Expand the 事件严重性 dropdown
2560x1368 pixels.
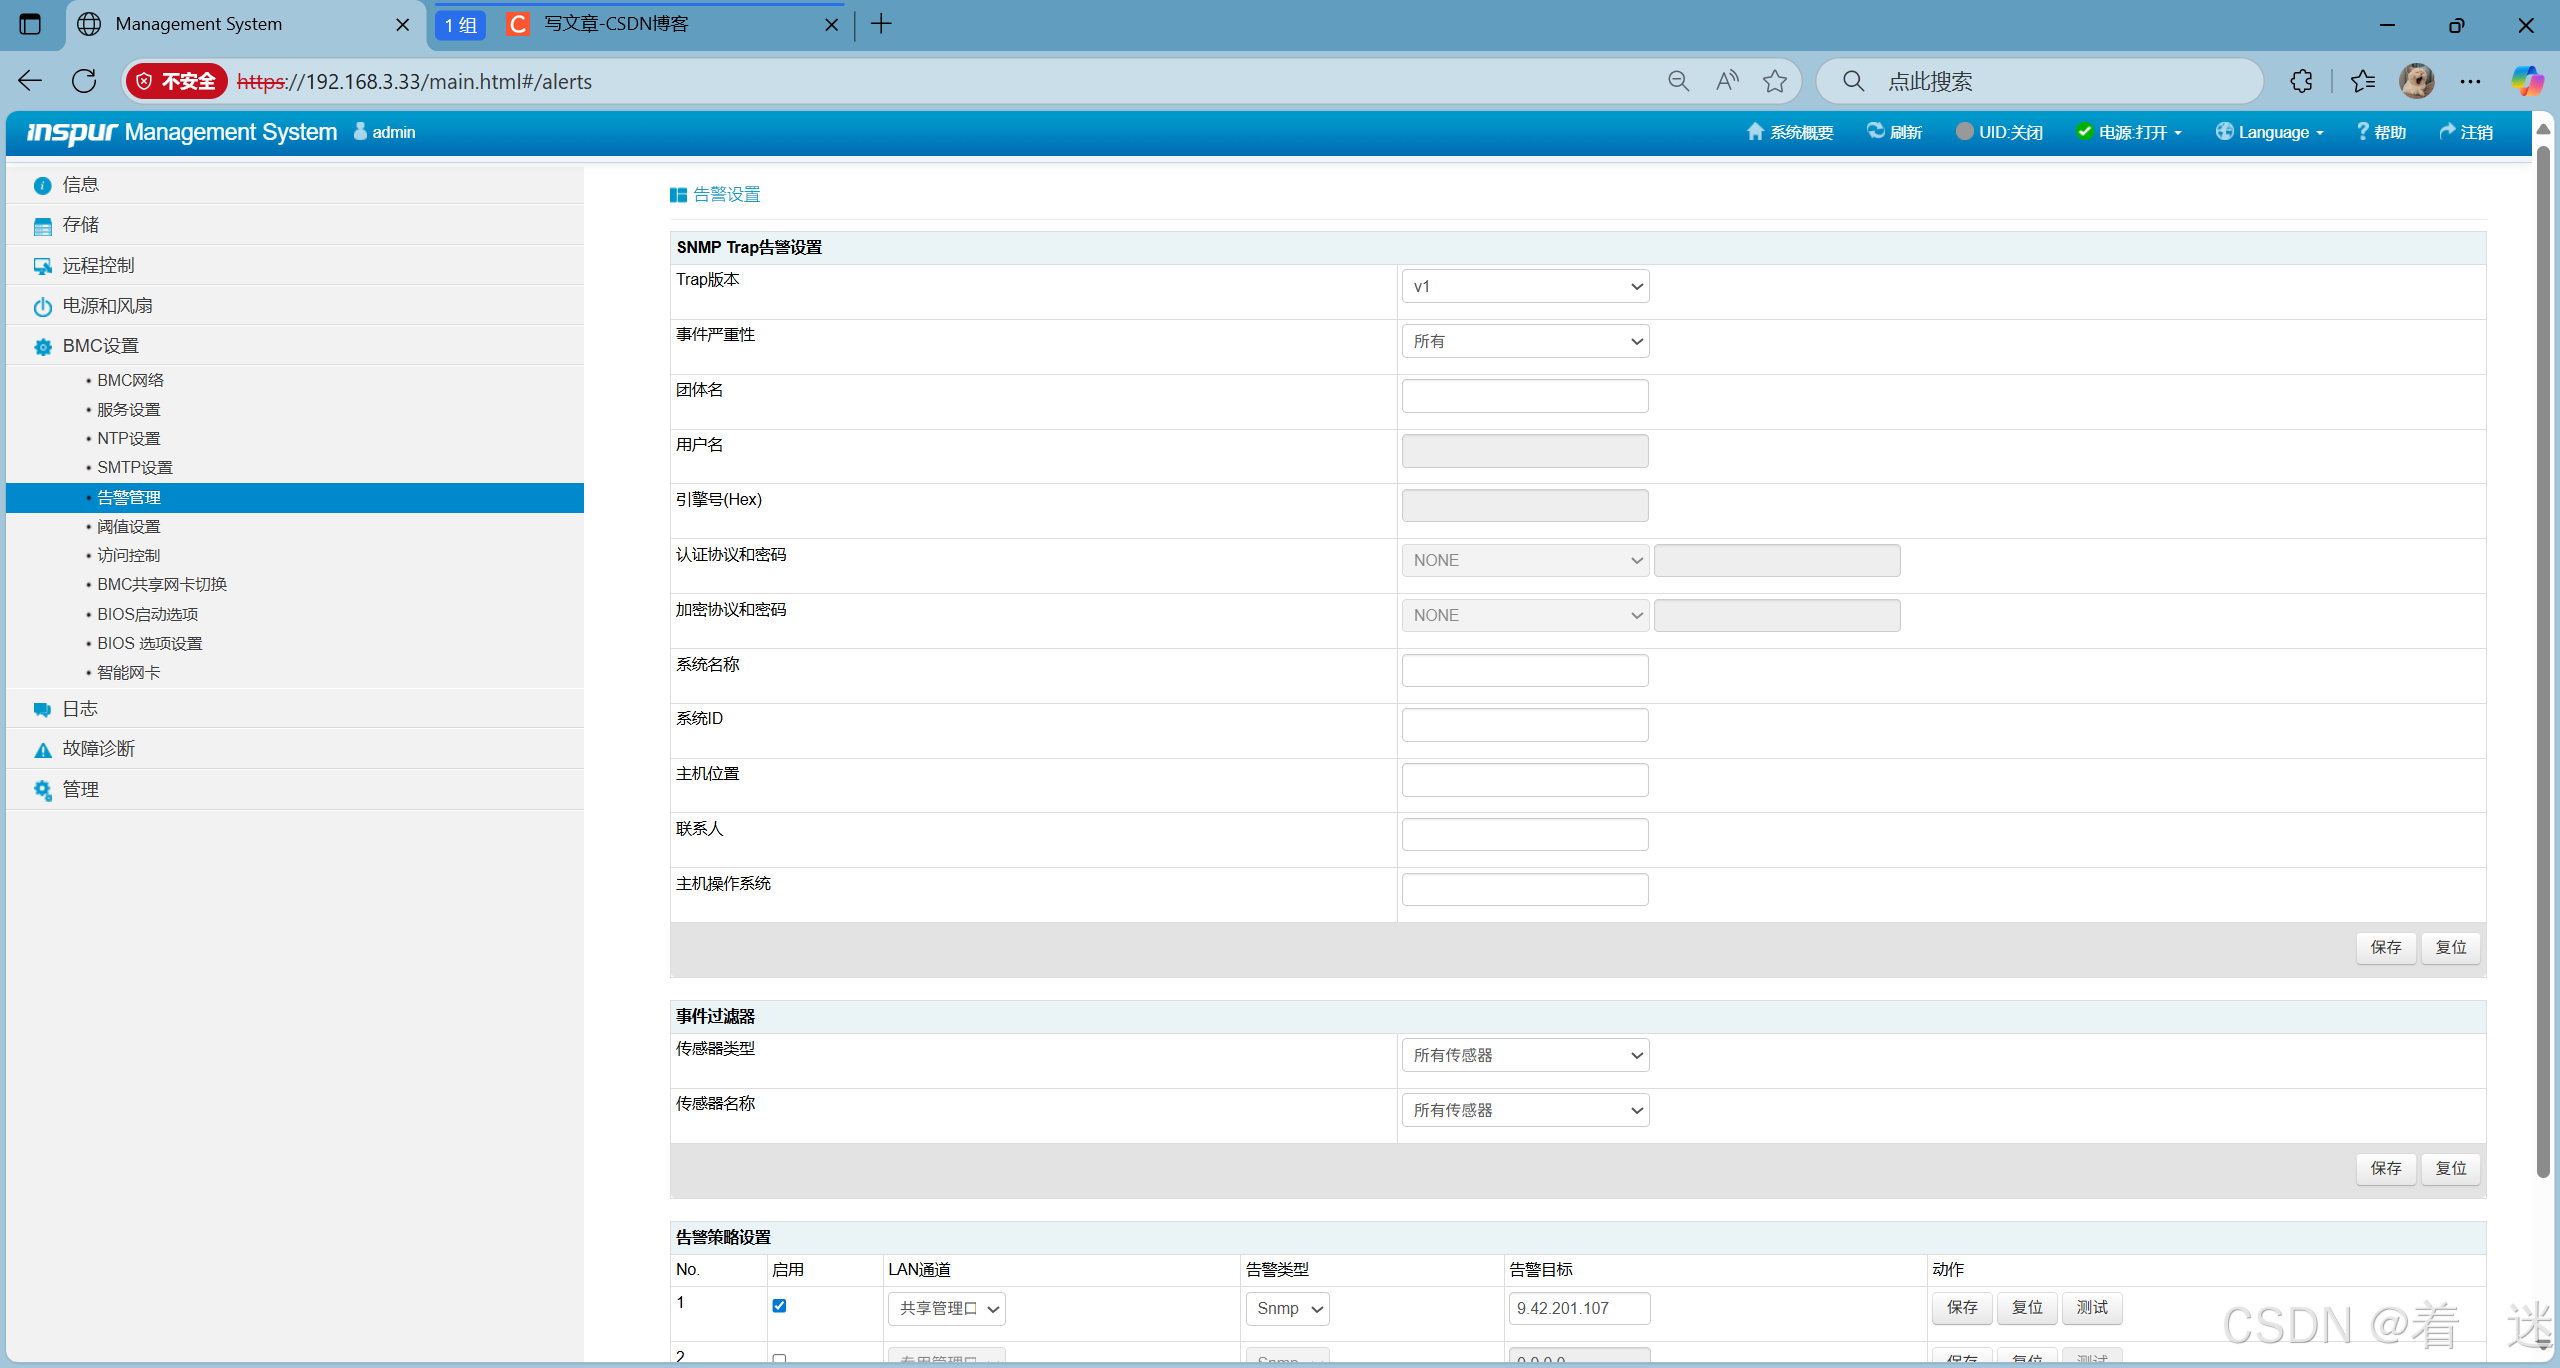coord(1524,342)
